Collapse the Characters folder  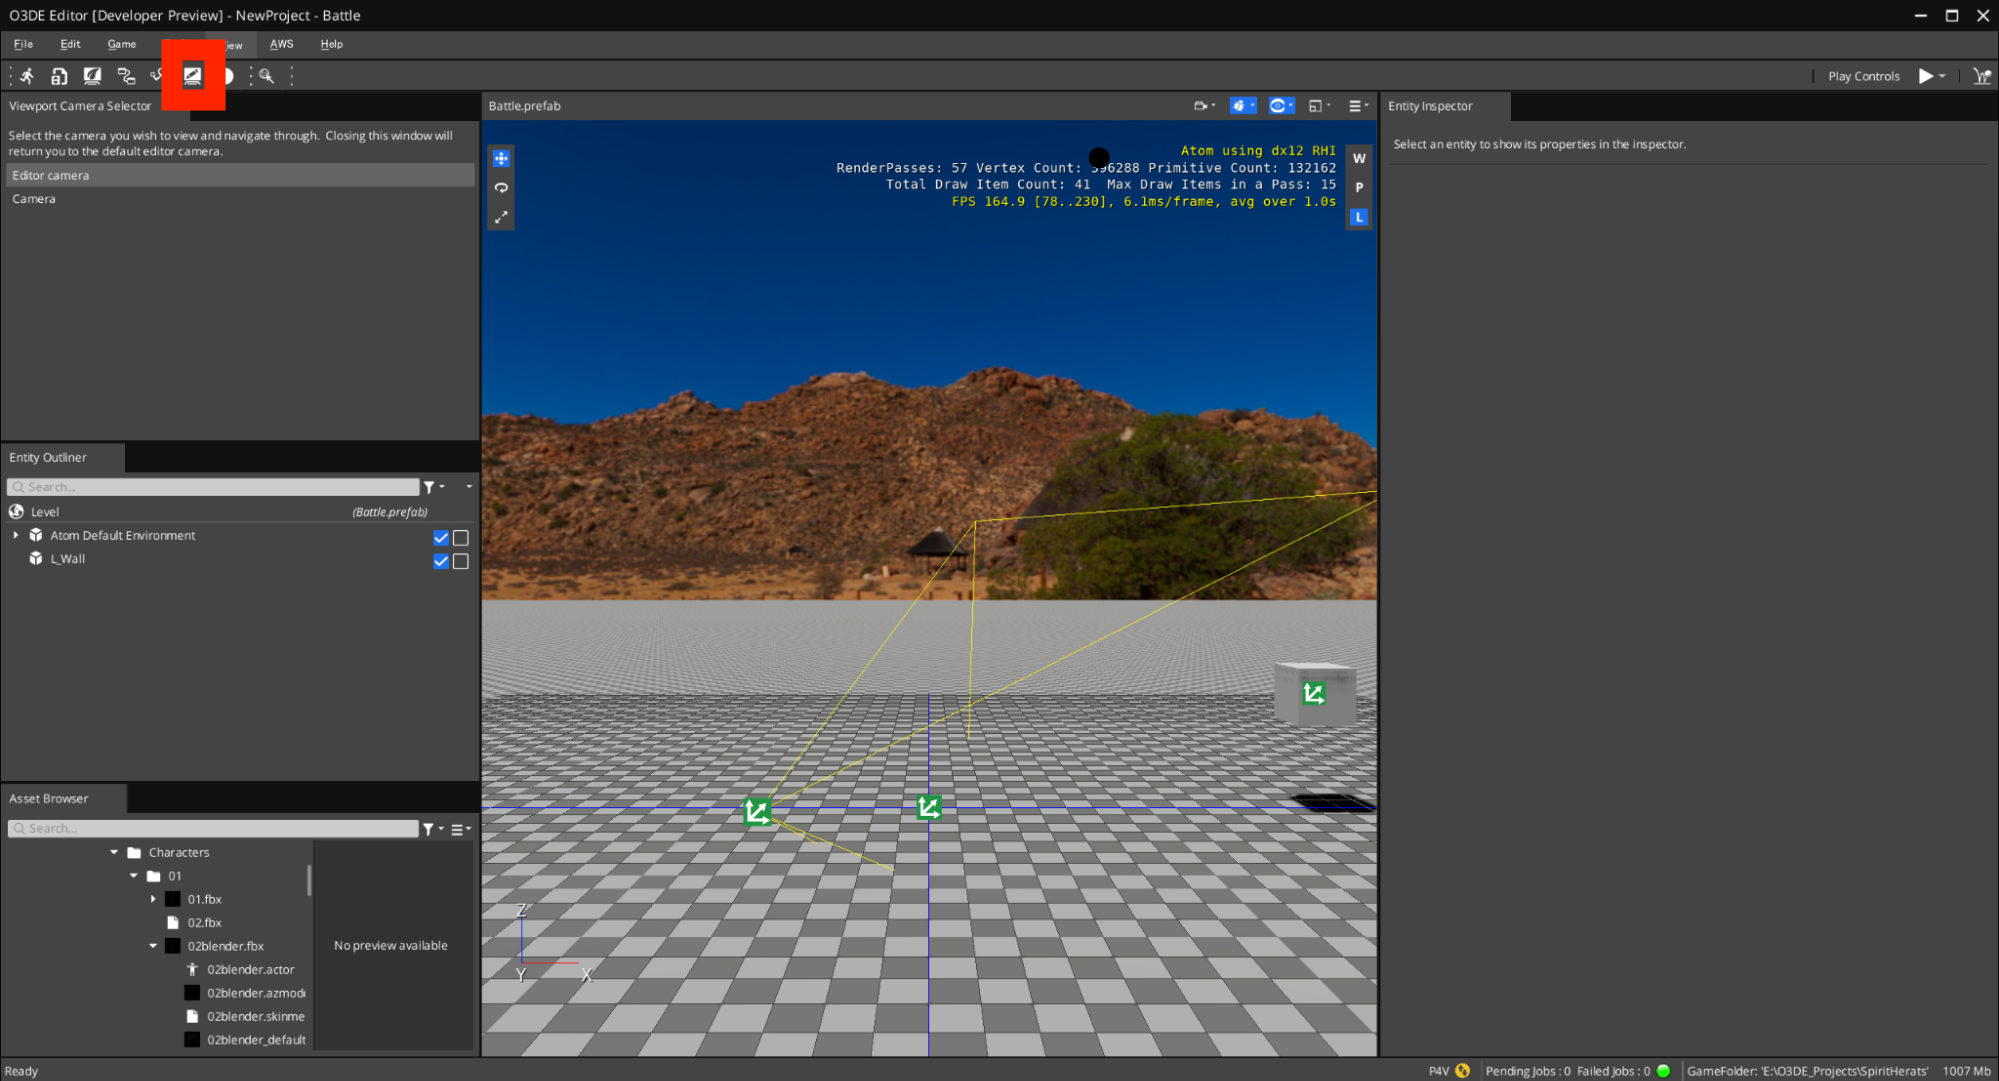(x=114, y=853)
